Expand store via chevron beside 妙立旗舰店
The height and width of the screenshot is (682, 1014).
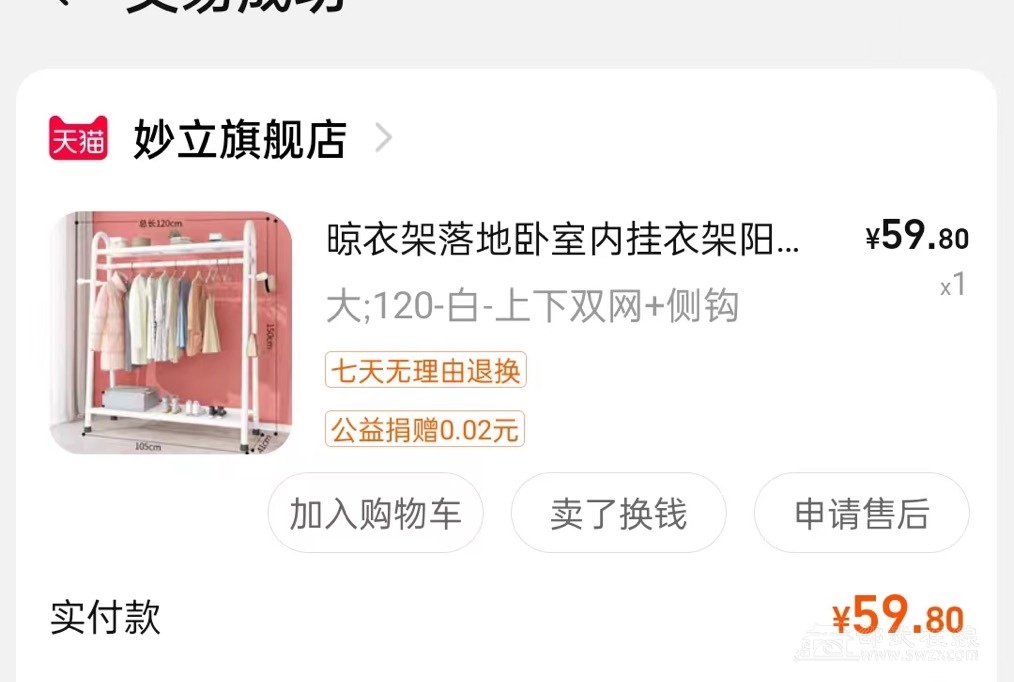coord(383,138)
